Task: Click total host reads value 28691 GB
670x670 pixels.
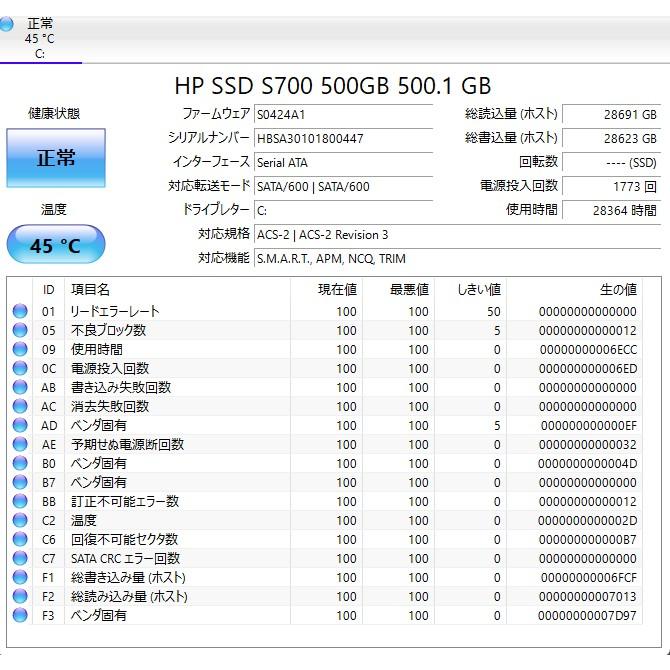Action: click(x=612, y=115)
